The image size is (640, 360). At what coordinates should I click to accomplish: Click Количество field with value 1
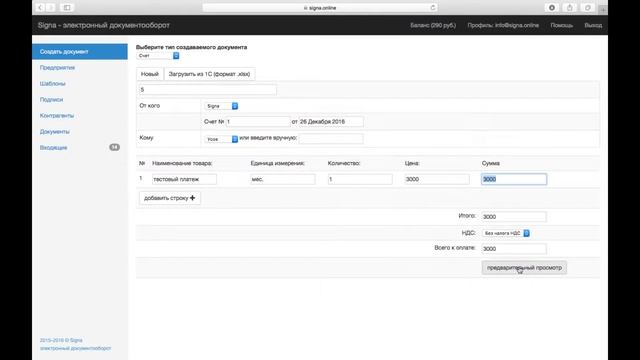point(360,179)
